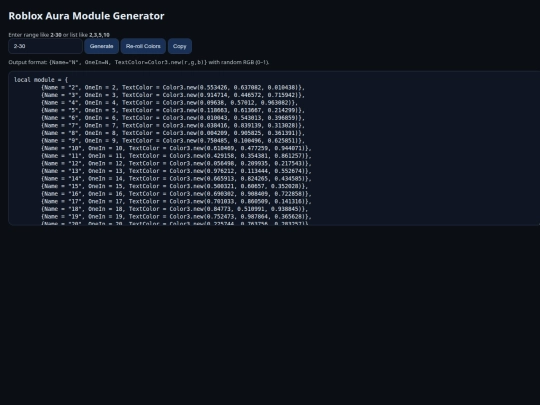
Task: Click the Generate button
Action: pos(101,46)
